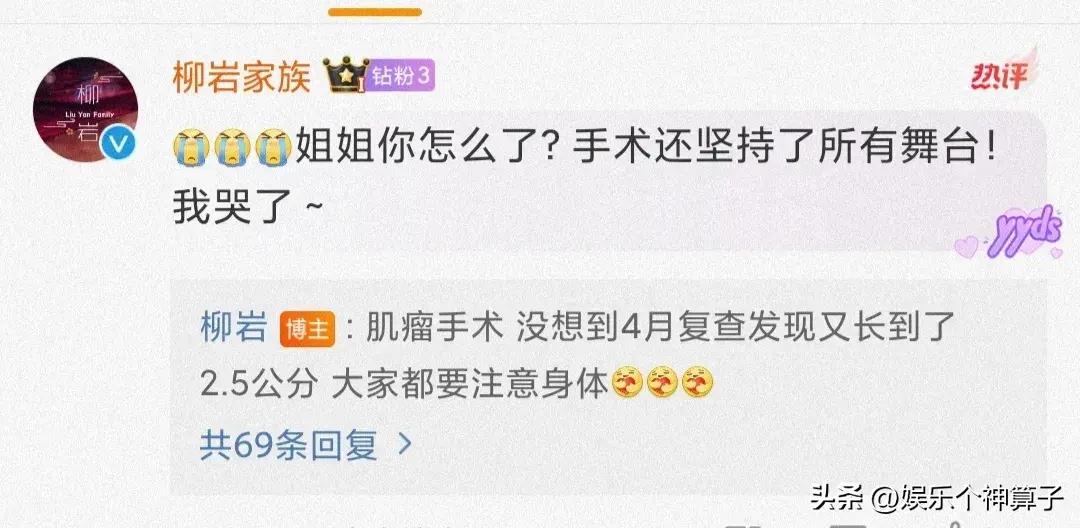Image resolution: width=1080 pixels, height=528 pixels.
Task: Tap the crown membership icon
Action: point(346,75)
